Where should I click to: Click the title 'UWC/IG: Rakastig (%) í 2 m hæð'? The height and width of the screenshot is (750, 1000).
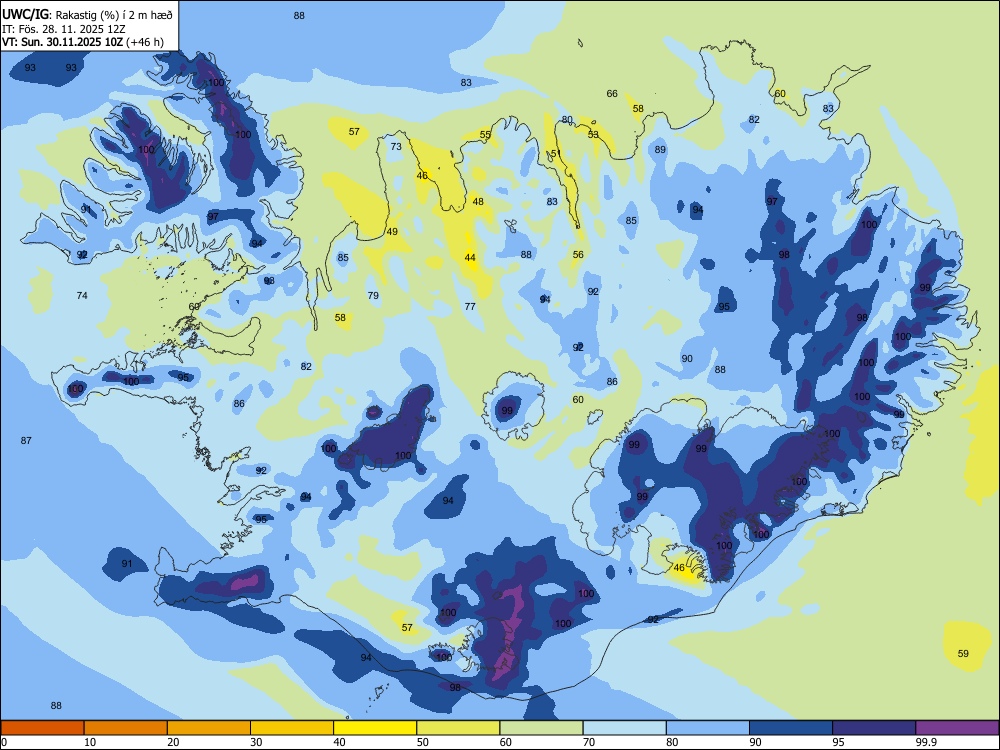tap(87, 14)
